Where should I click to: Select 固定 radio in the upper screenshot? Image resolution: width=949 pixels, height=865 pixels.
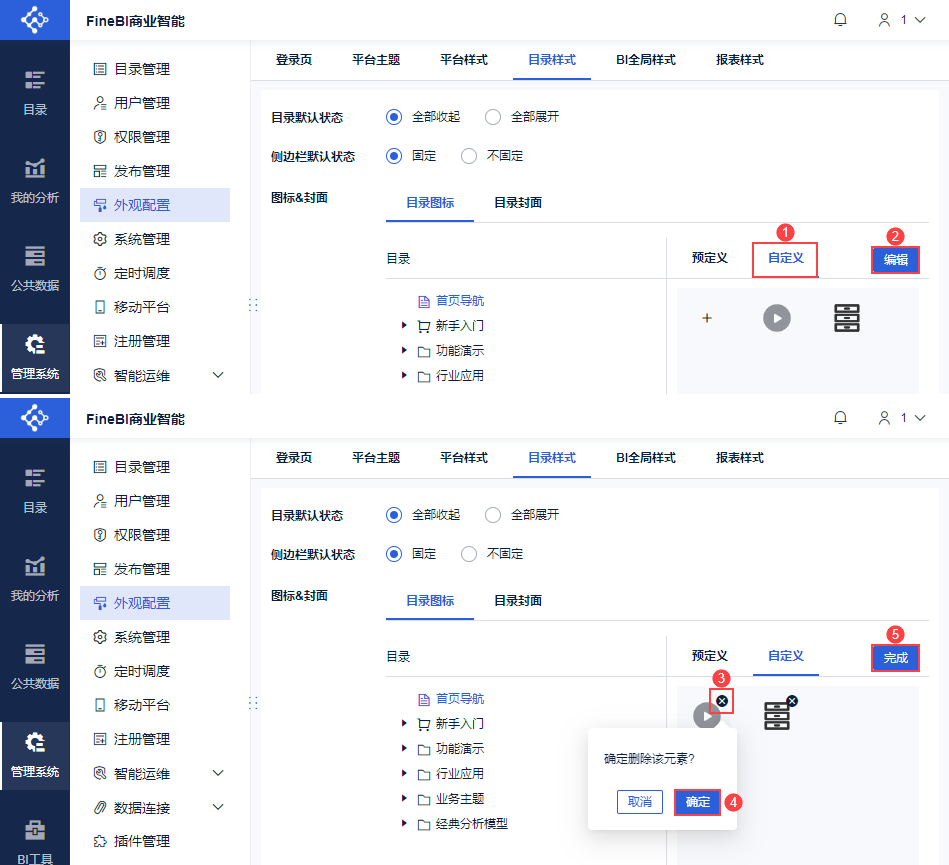click(393, 156)
